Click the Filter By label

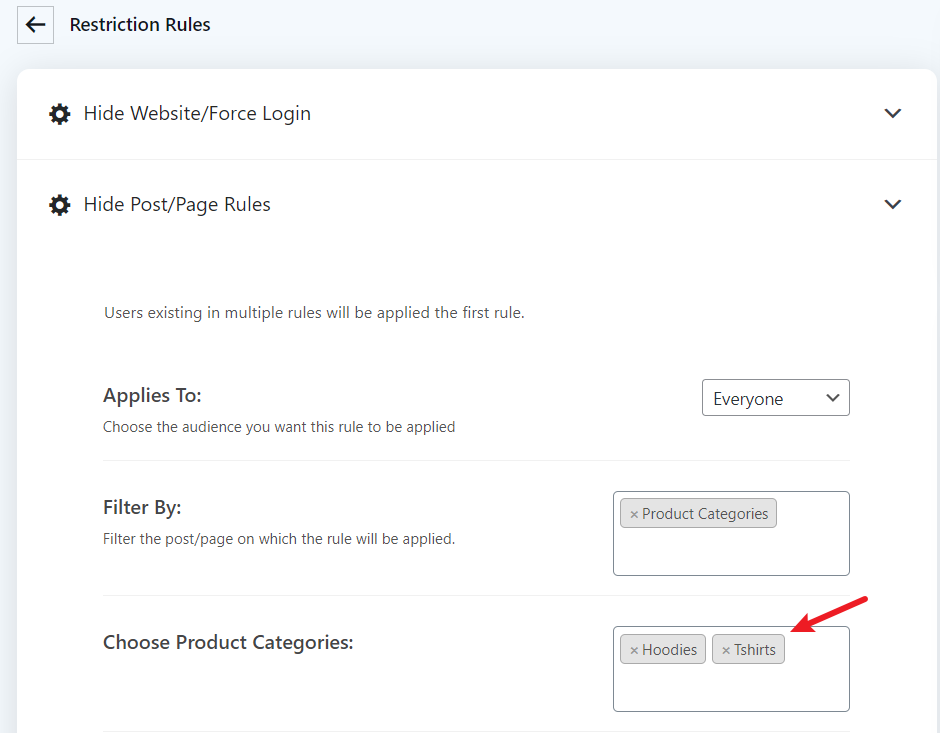click(x=142, y=508)
